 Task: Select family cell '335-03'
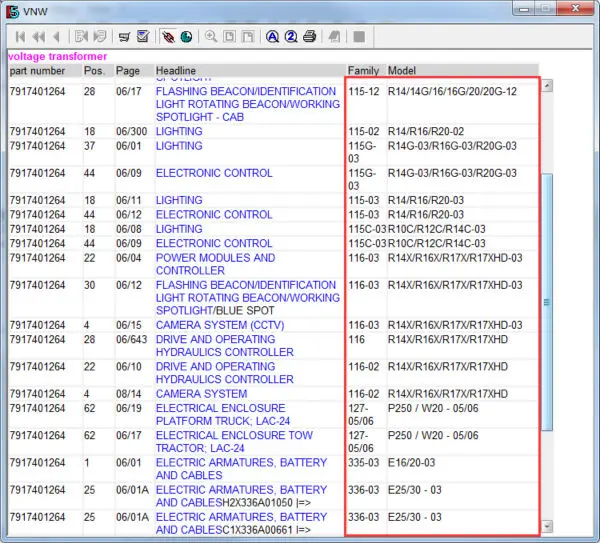coord(364,462)
